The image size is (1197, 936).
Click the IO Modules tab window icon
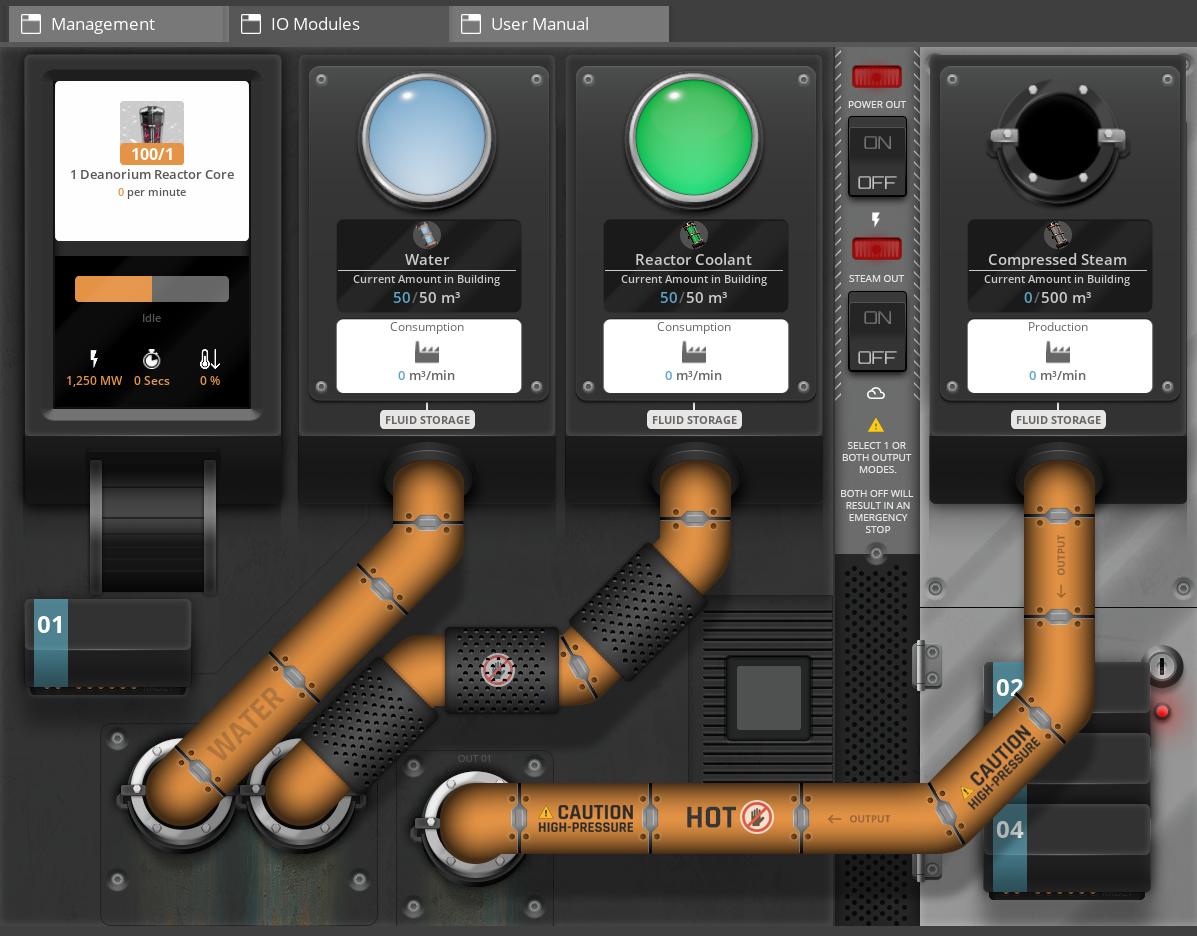coord(251,24)
